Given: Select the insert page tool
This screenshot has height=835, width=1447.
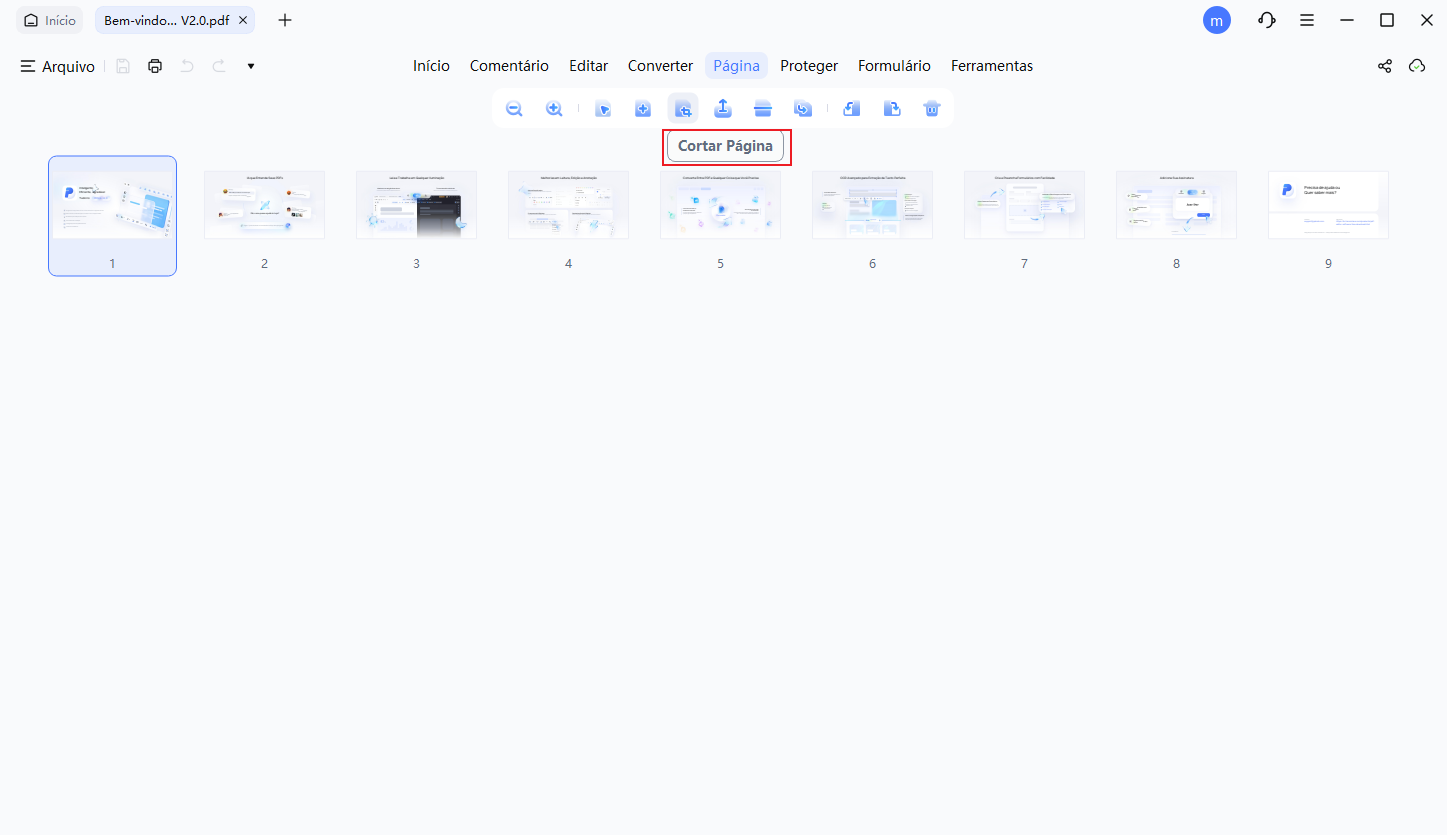Looking at the screenshot, I should 643,108.
